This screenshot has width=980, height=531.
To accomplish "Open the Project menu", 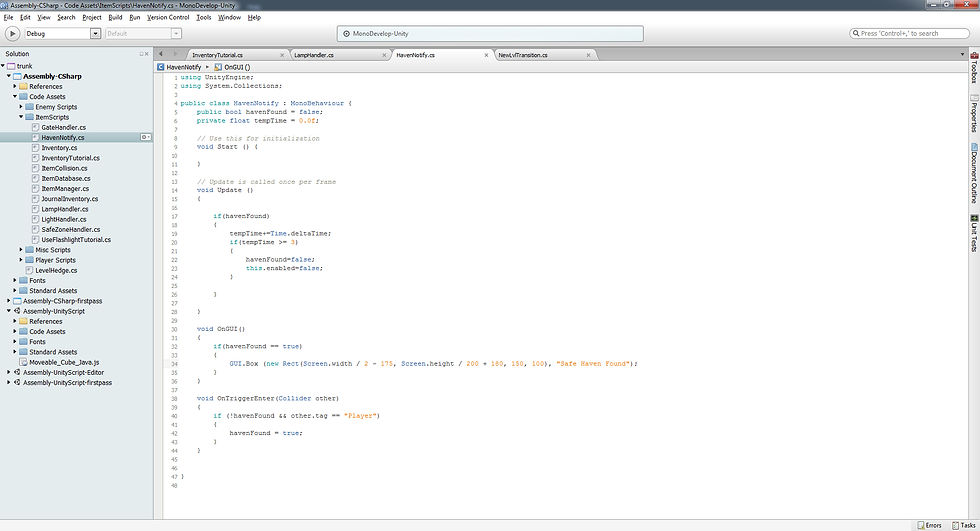I will pos(92,17).
